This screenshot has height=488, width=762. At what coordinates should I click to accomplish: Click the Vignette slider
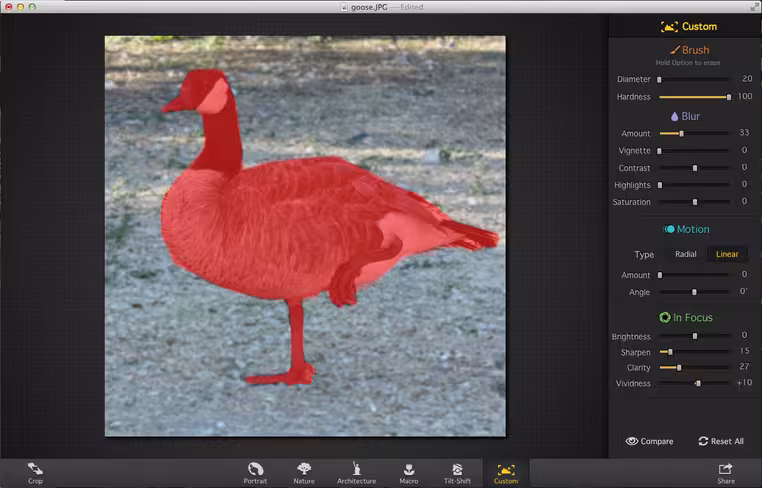click(x=694, y=151)
